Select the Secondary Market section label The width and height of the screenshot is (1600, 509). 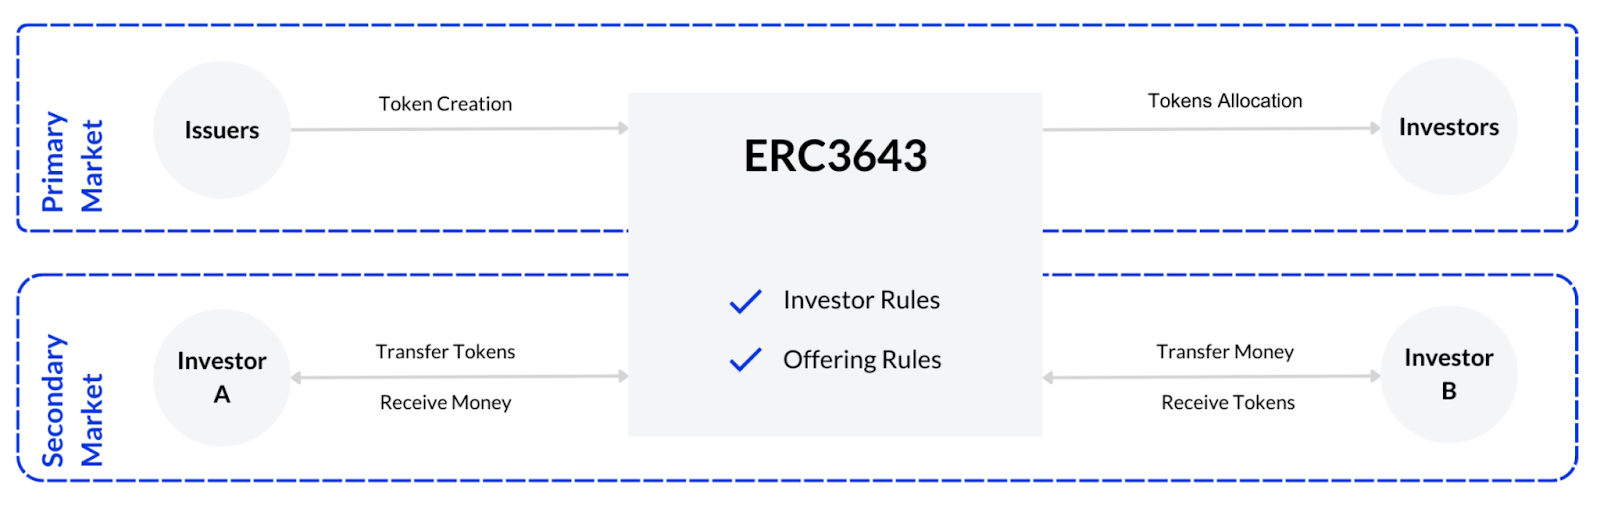click(72, 401)
